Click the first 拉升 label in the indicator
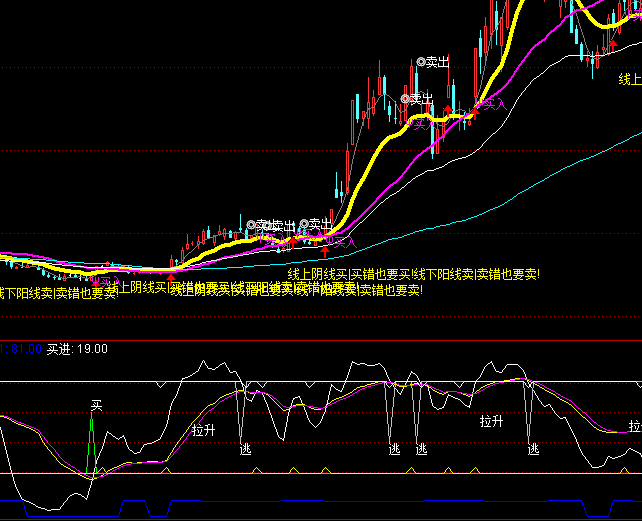The height and width of the screenshot is (521, 642). click(x=204, y=429)
